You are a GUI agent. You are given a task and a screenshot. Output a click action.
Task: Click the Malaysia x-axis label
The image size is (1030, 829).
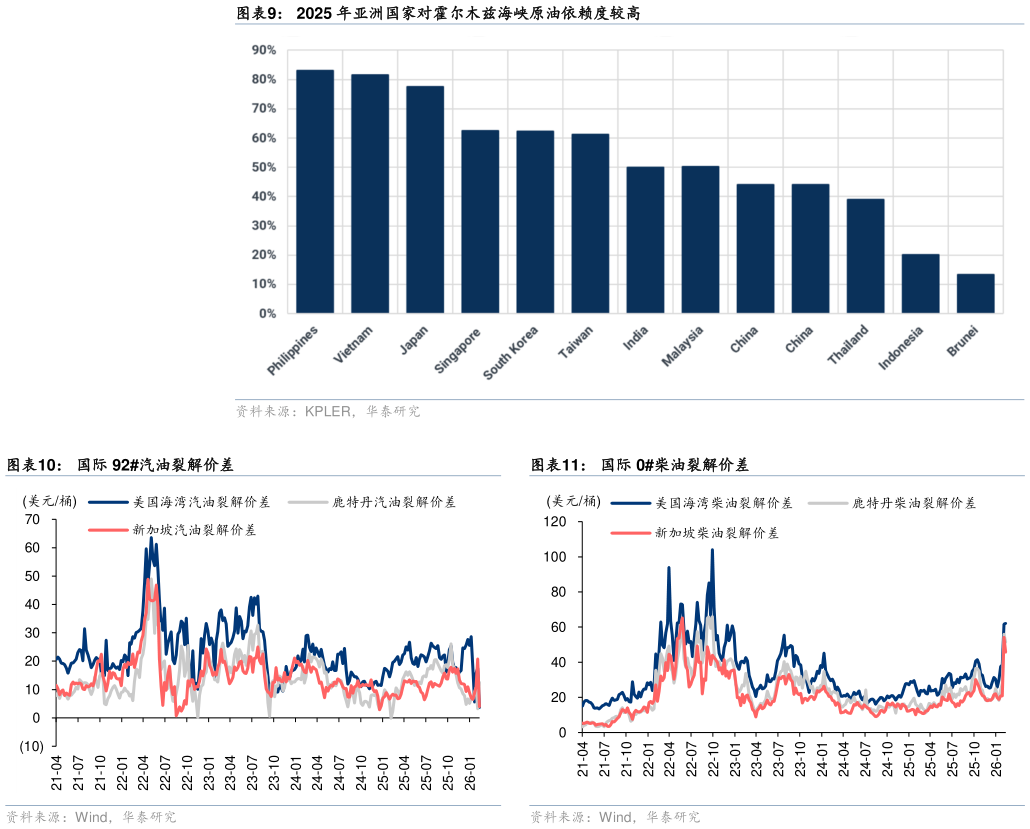682,345
